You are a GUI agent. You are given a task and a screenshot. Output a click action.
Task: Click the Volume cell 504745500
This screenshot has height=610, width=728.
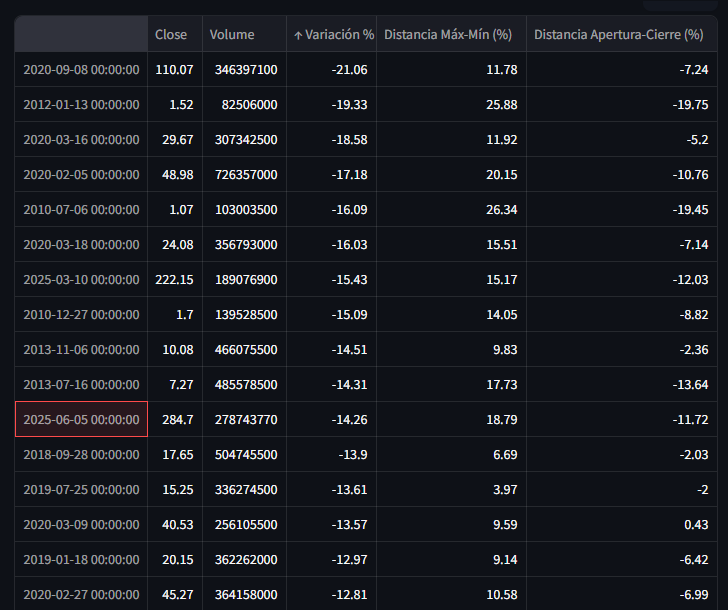[244, 454]
